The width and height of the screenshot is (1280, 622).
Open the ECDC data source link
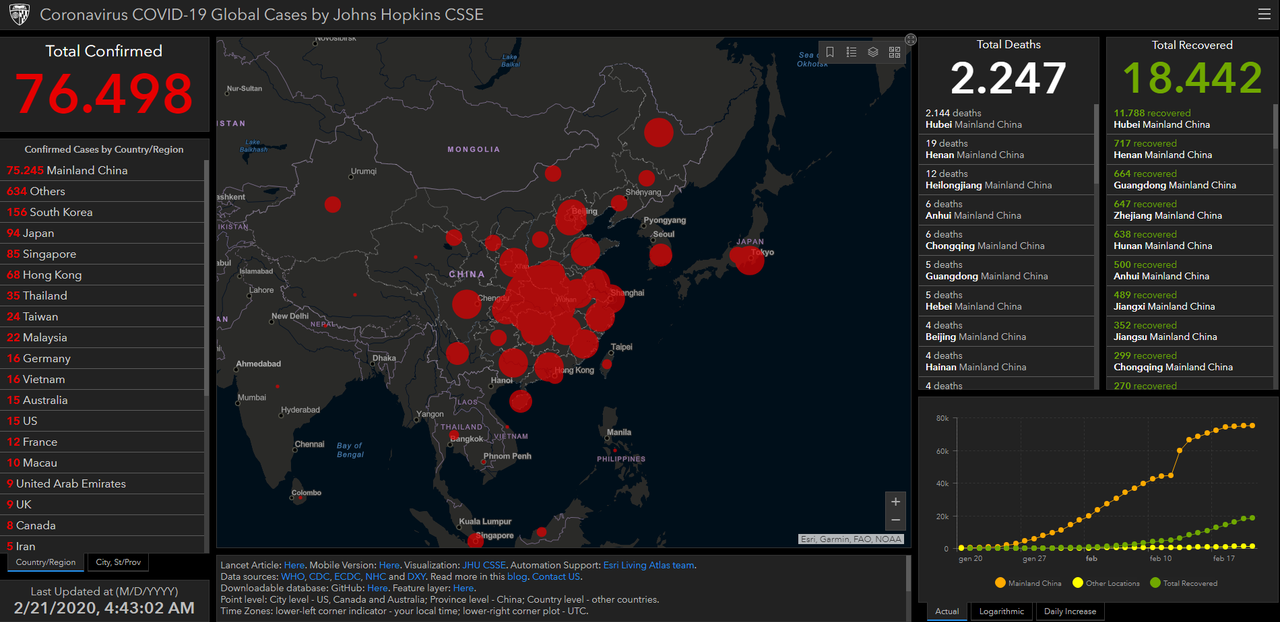point(348,577)
